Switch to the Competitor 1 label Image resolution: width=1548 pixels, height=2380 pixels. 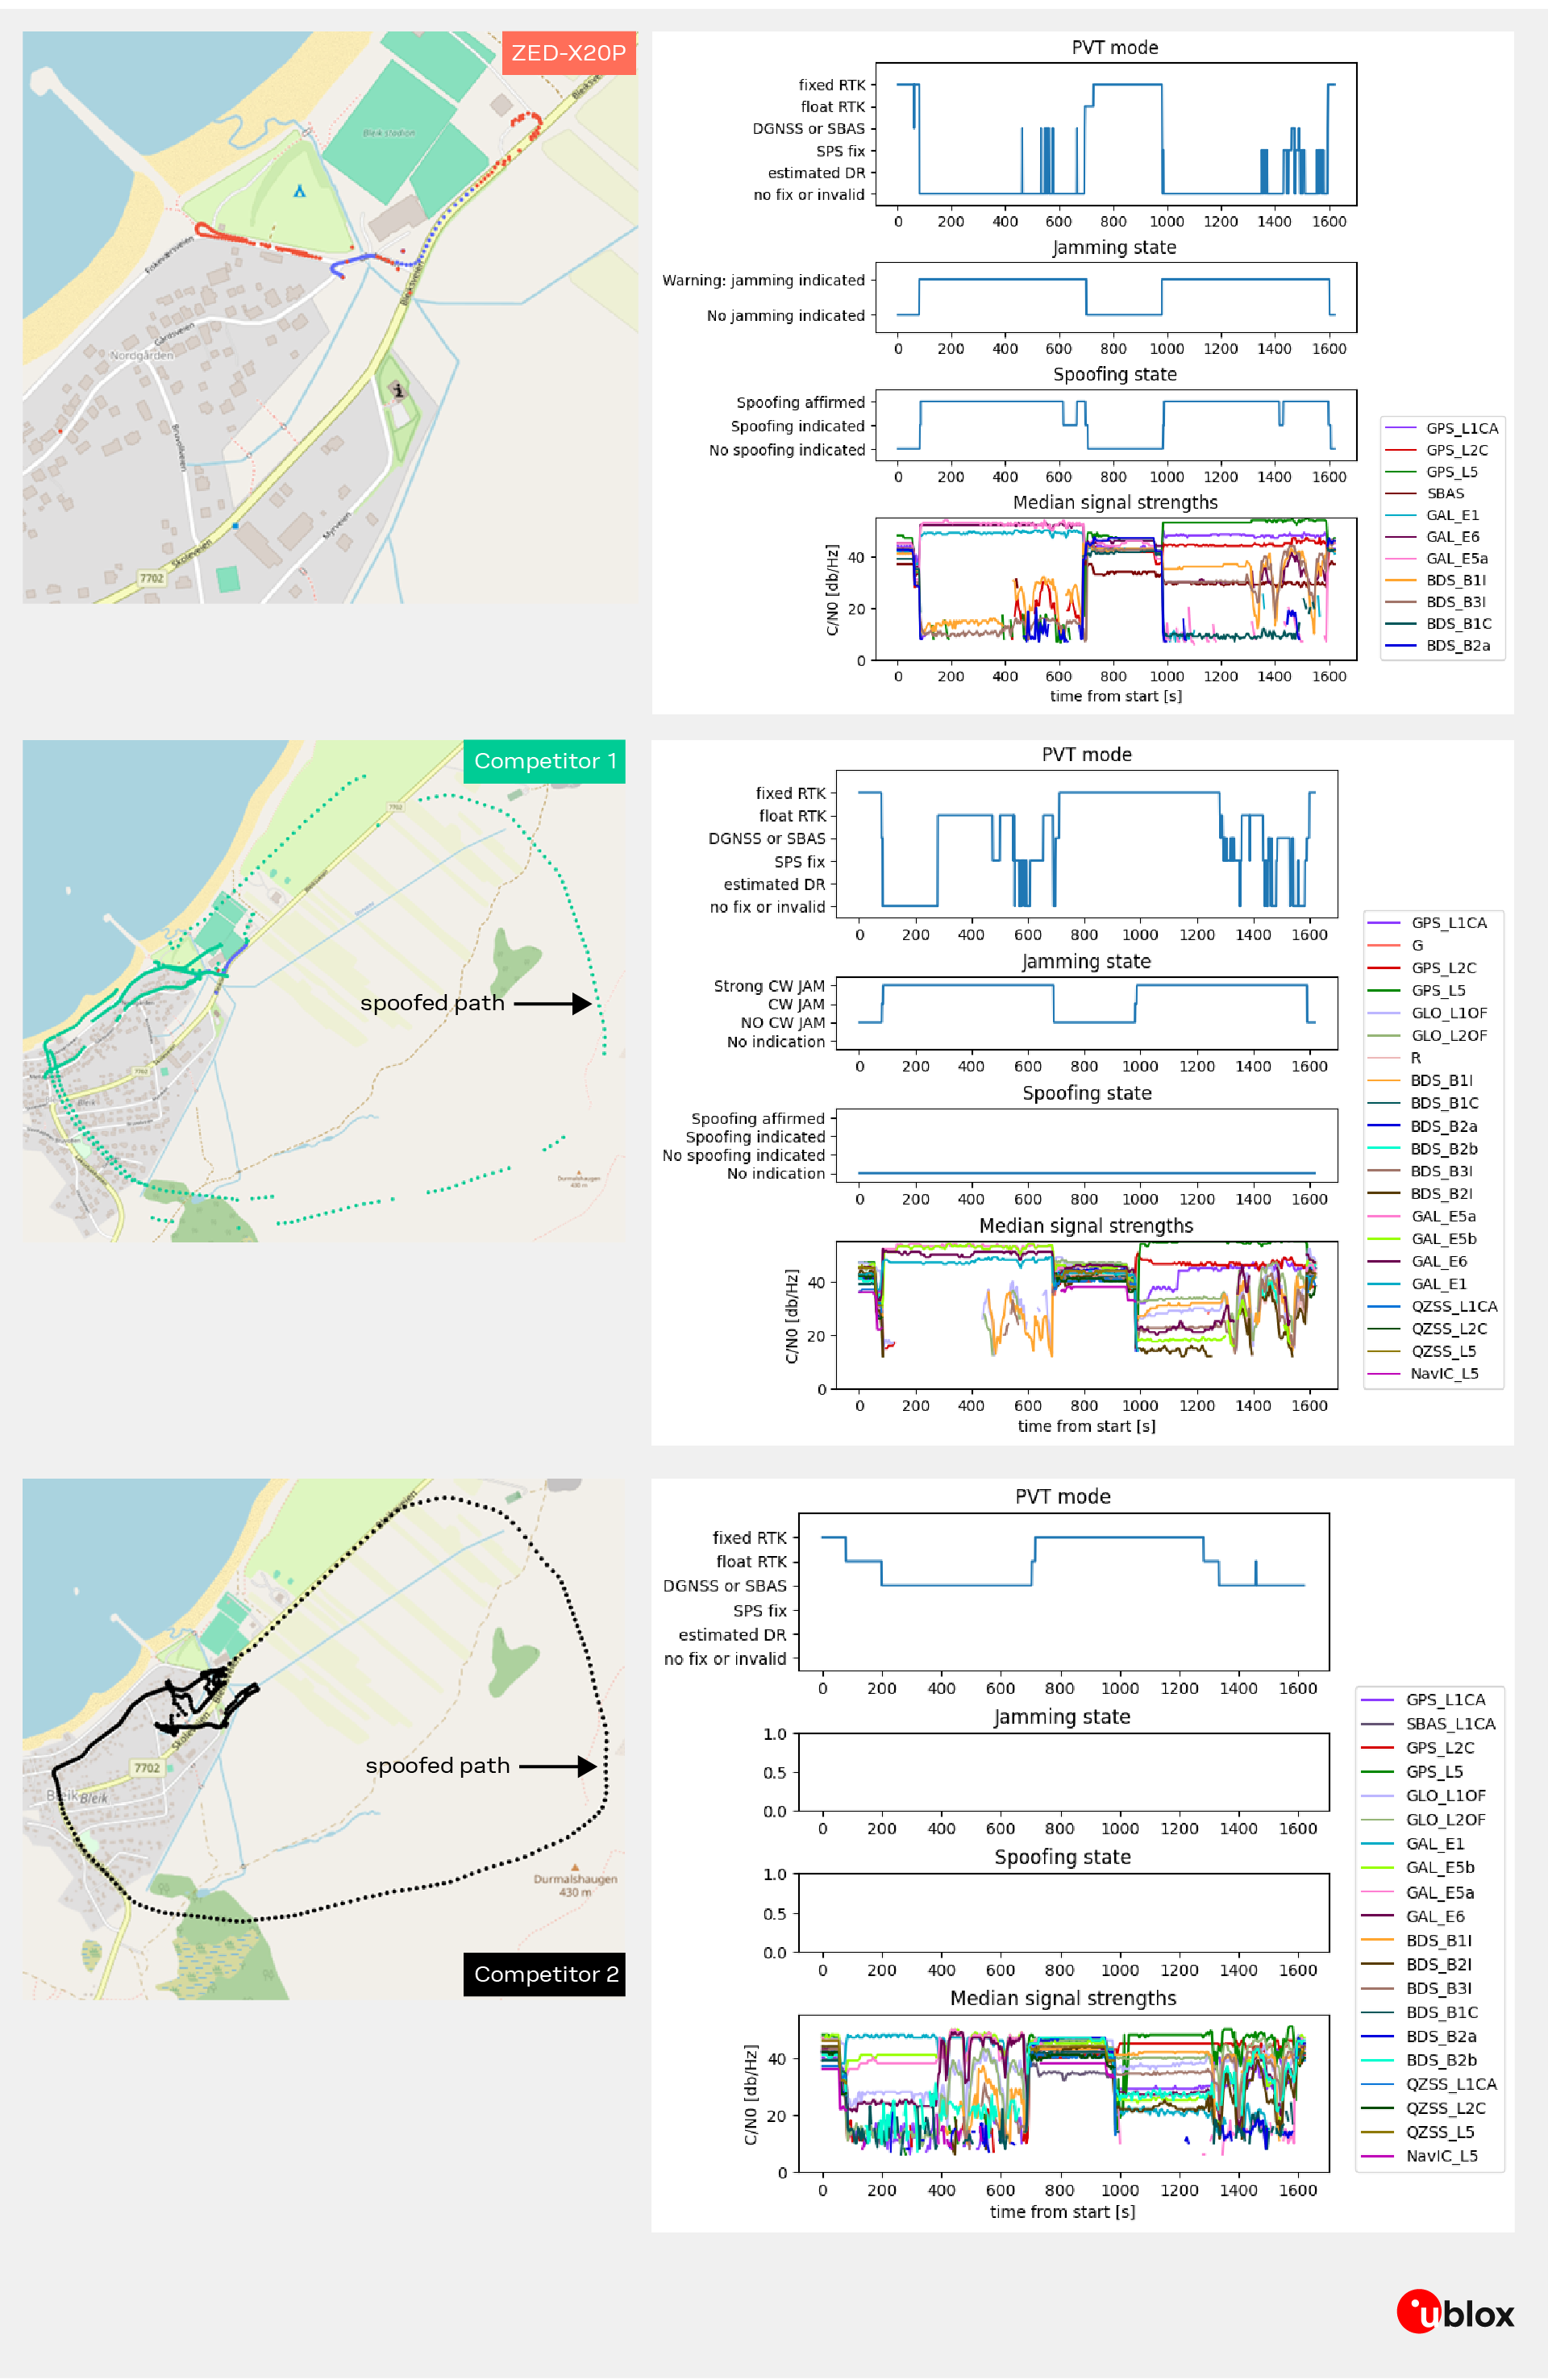click(x=544, y=761)
